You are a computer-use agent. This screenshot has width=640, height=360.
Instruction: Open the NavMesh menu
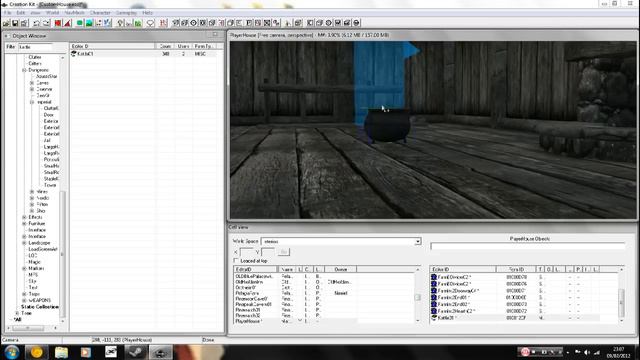pyautogui.click(x=75, y=13)
